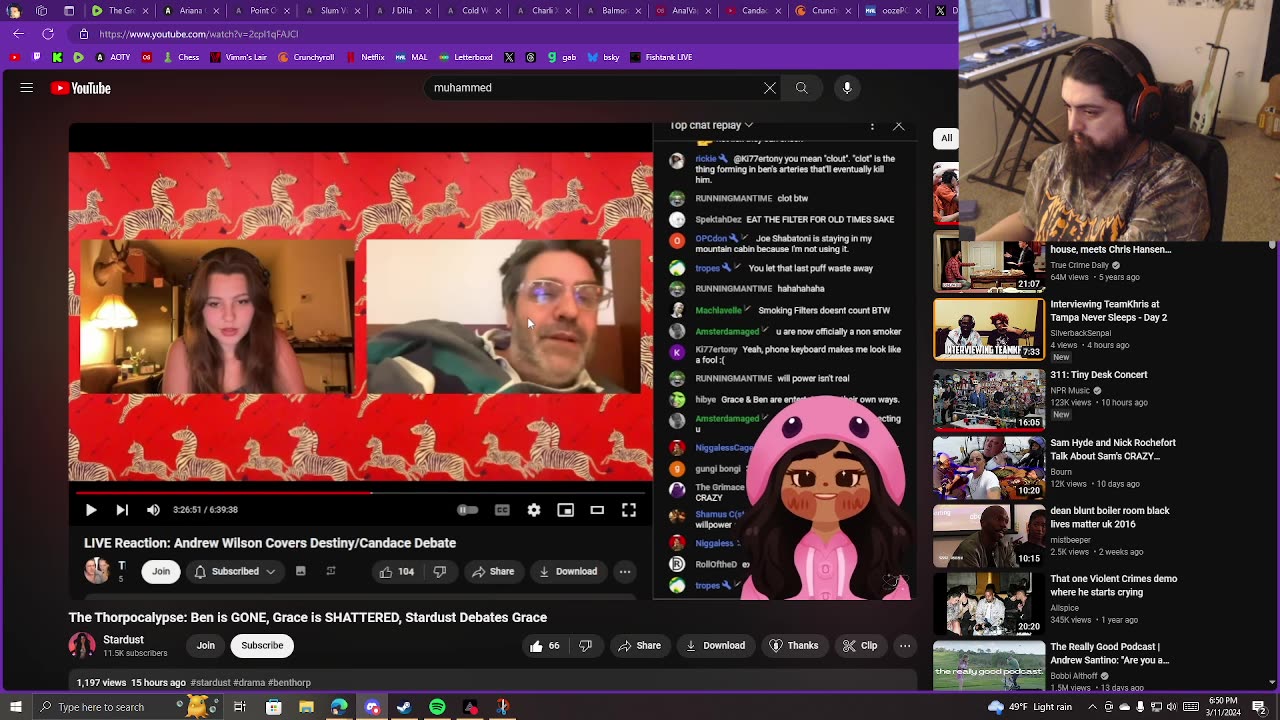This screenshot has height=720, width=1280.
Task: Skip to next video in inner player
Action: coord(122,510)
